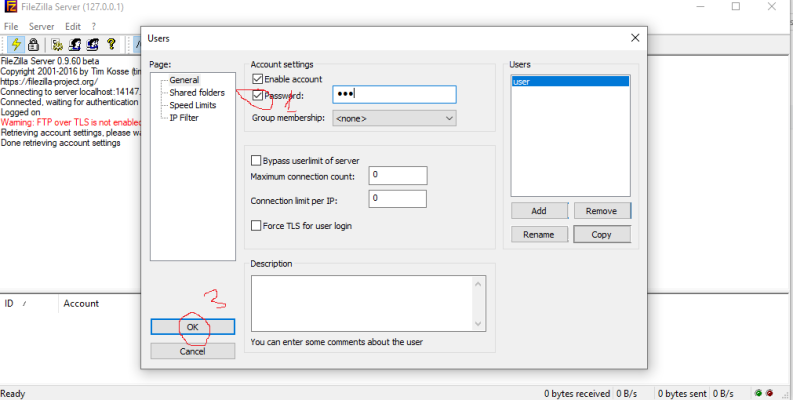Viewport: 793px width, 400px height.
Task: Click the Connection limit per IP field
Action: tap(398, 199)
